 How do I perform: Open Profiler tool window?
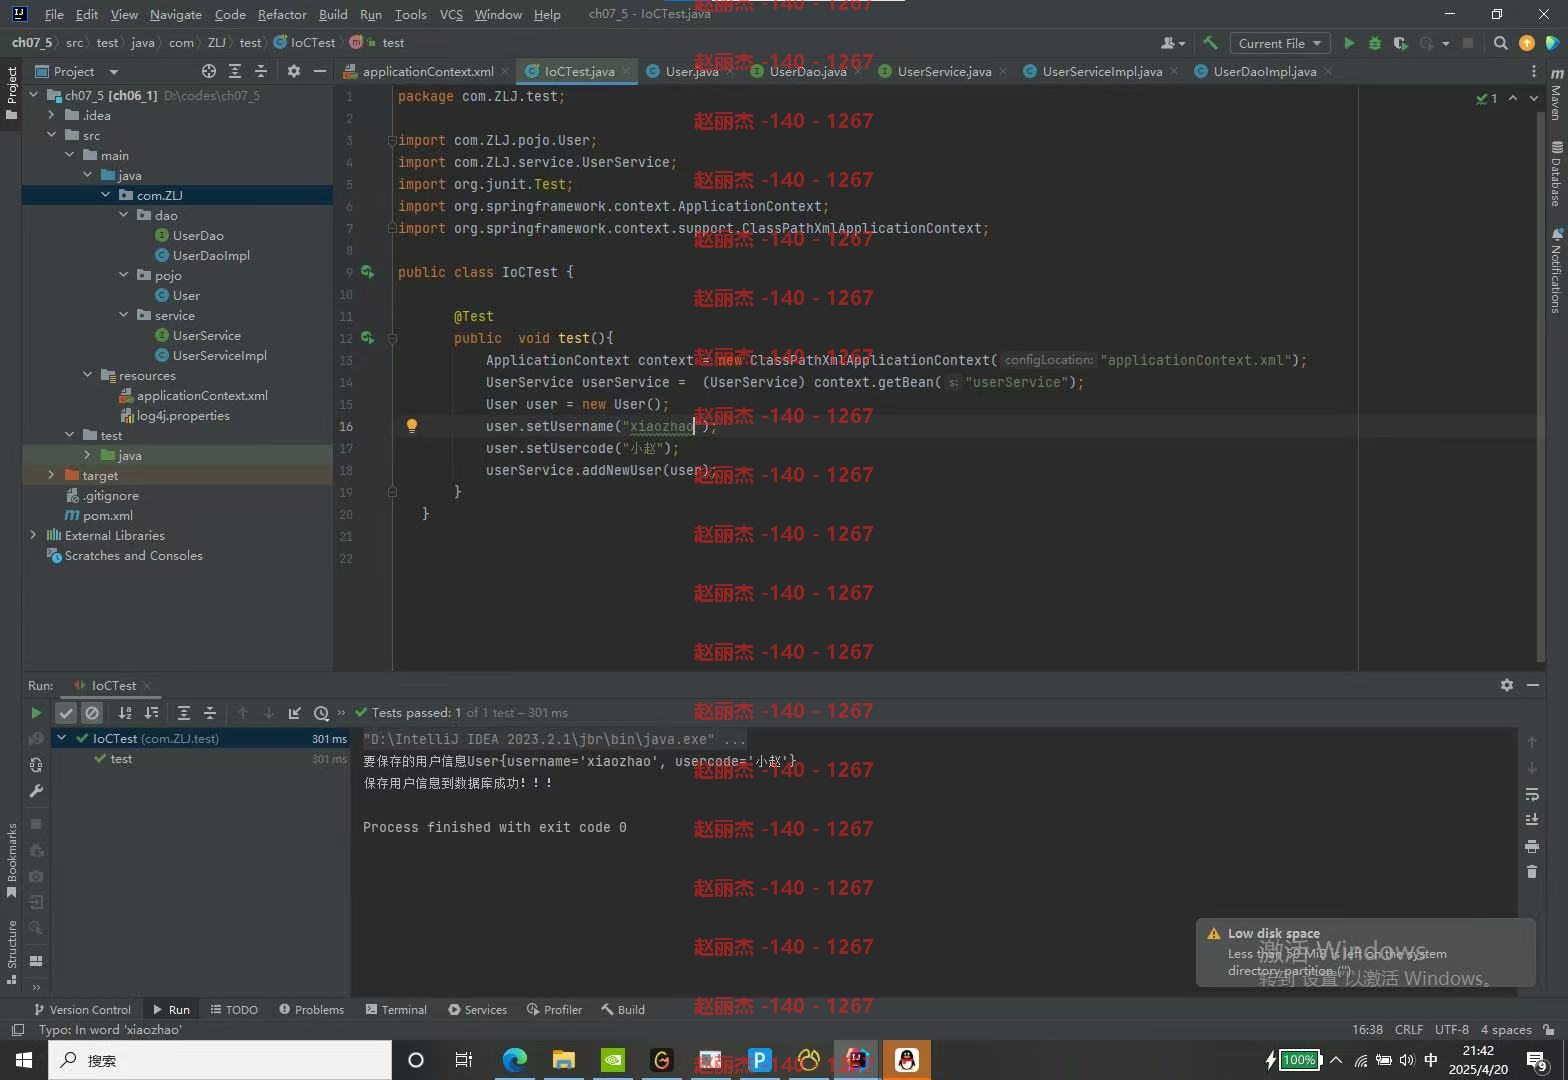click(555, 1009)
